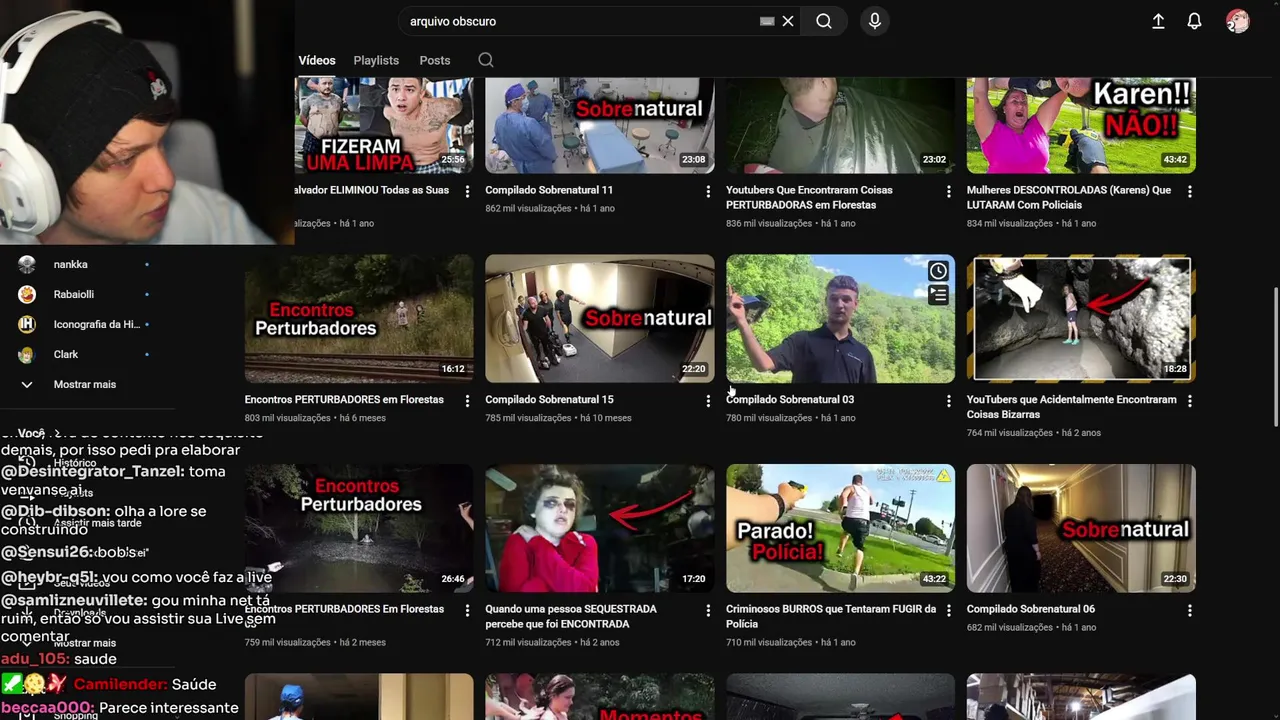Open options menu for Compilado Sobrenatural 03
Viewport: 1280px width, 720px height.
pyautogui.click(x=949, y=401)
